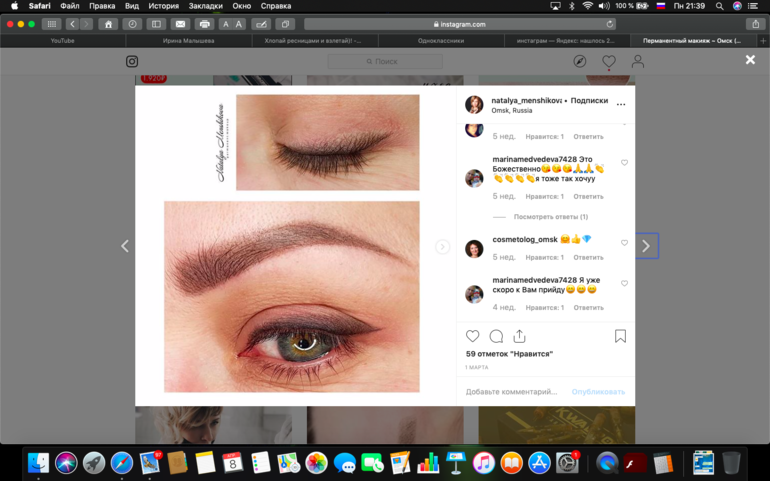
Task: Like the post with the heart icon
Action: 473,337
